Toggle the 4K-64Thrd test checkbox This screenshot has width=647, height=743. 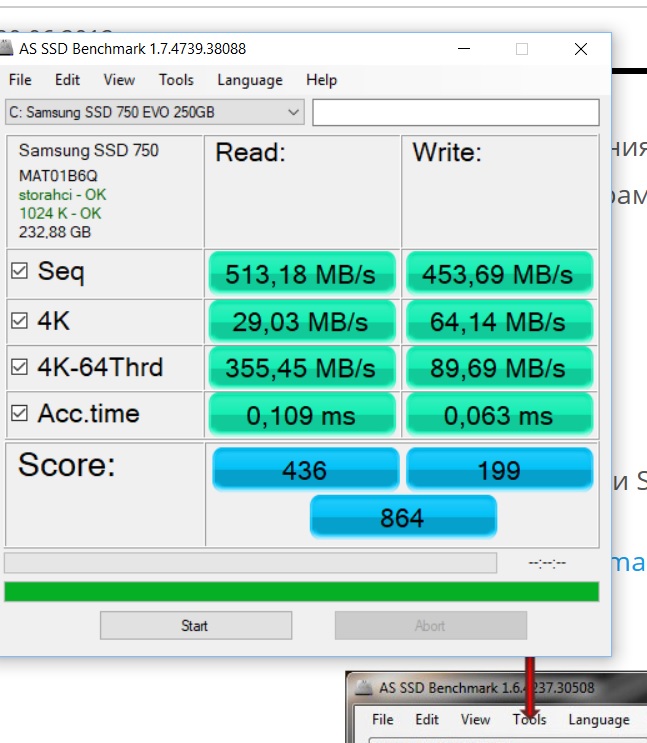click(x=19, y=367)
